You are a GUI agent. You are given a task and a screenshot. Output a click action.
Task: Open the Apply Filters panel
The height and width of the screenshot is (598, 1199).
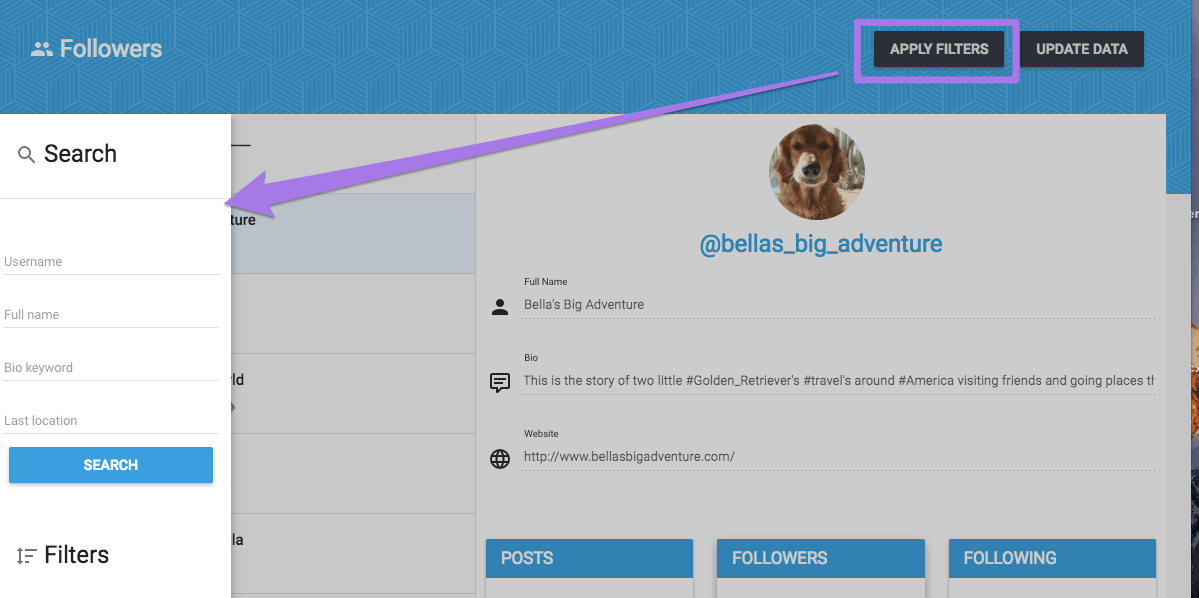pos(939,50)
